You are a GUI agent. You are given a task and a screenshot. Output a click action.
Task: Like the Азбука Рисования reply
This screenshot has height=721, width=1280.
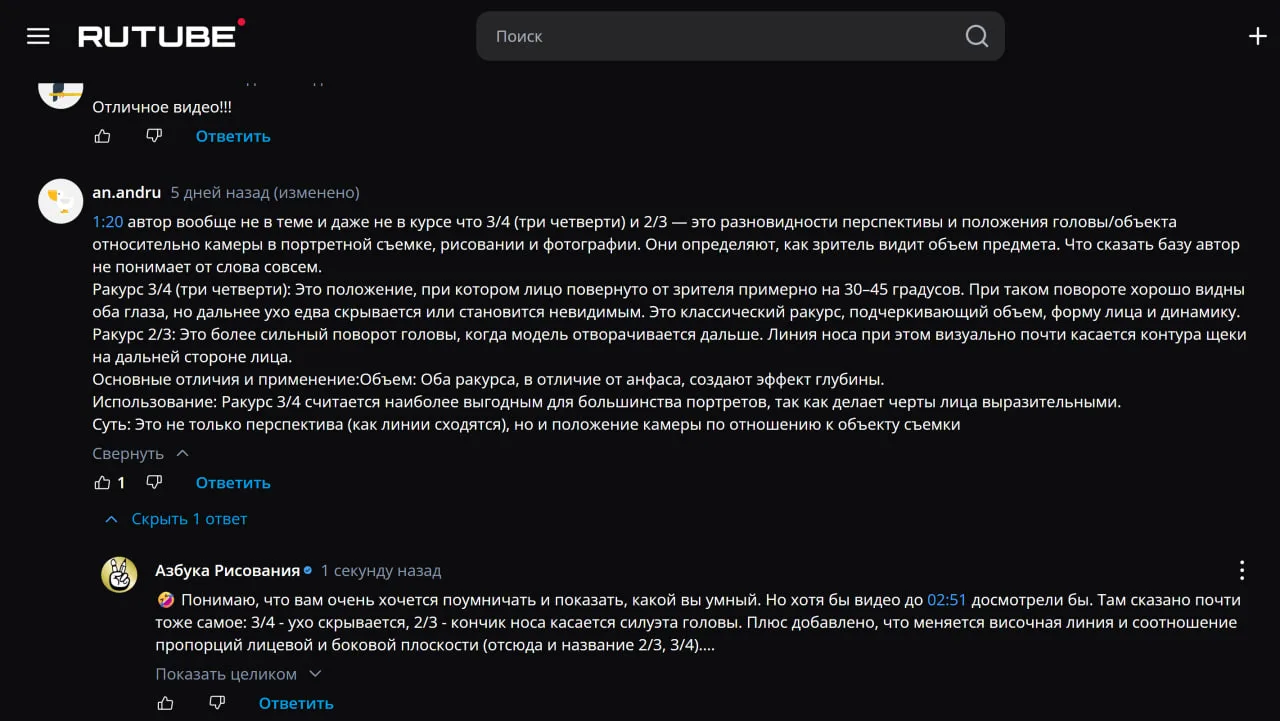[x=165, y=704]
